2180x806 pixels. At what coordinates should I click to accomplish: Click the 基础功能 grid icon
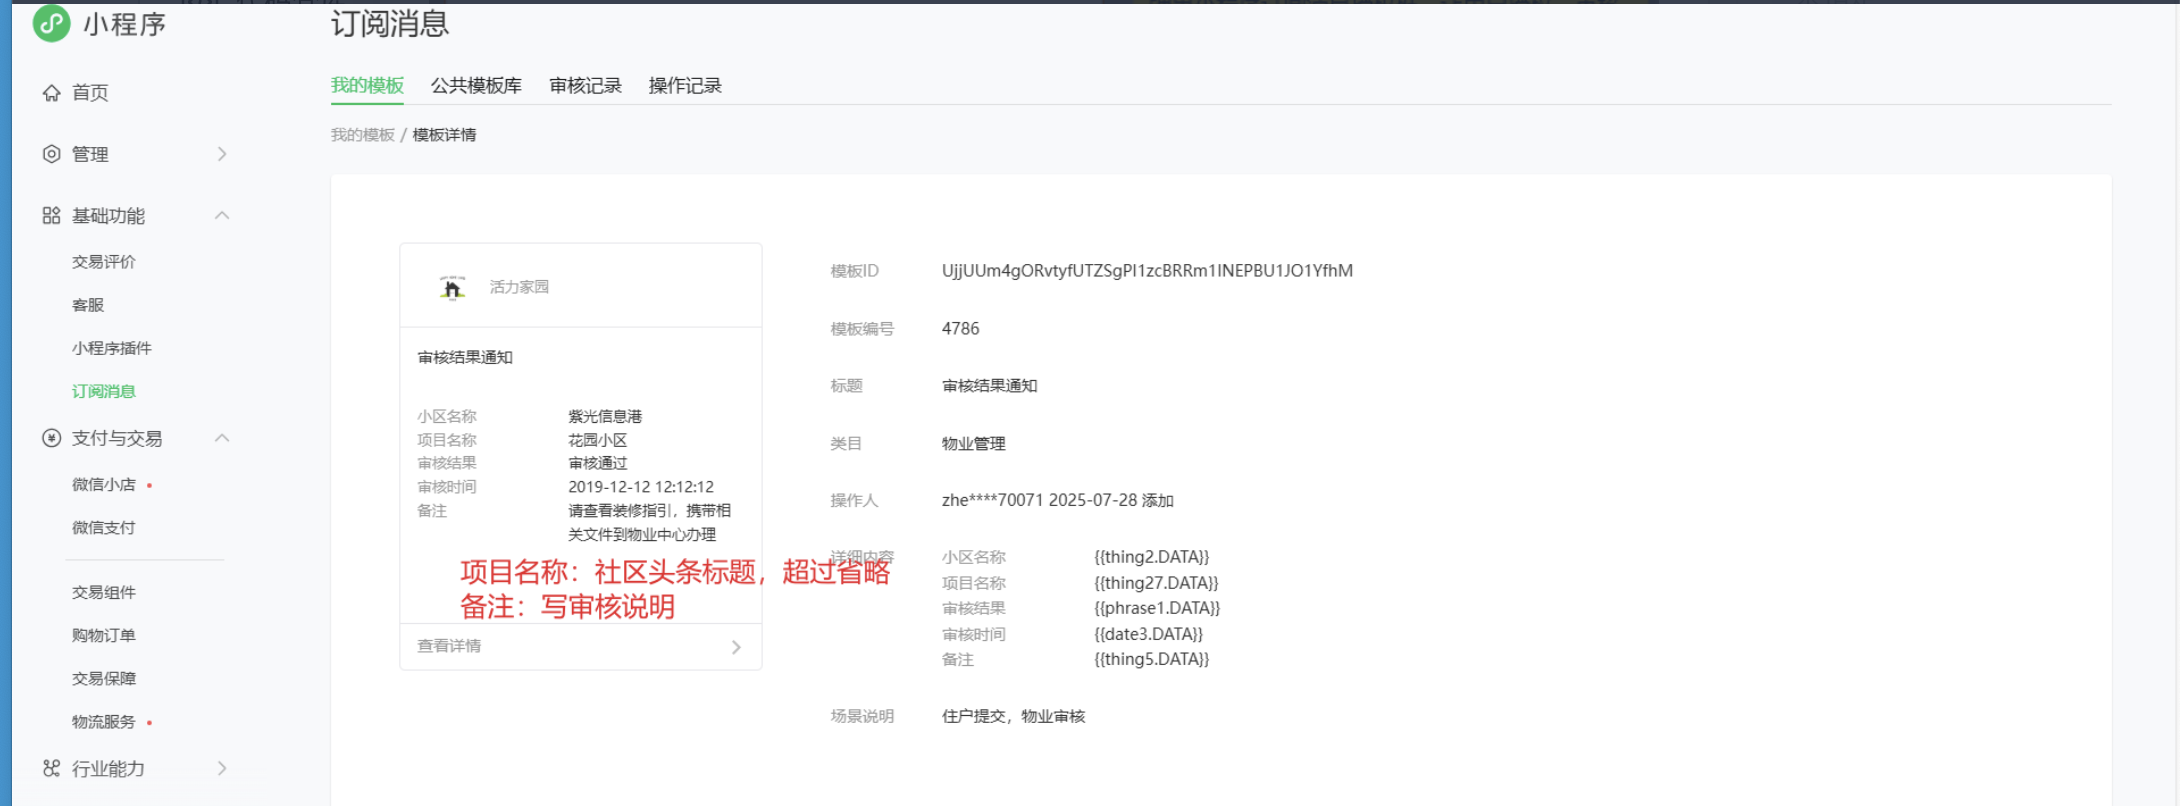click(x=51, y=216)
